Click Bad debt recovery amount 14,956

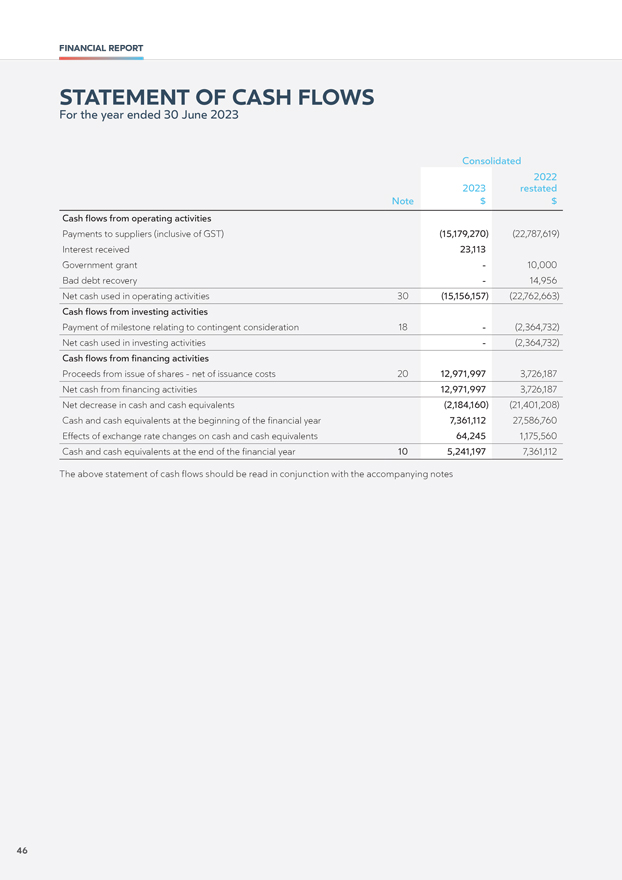tap(543, 281)
